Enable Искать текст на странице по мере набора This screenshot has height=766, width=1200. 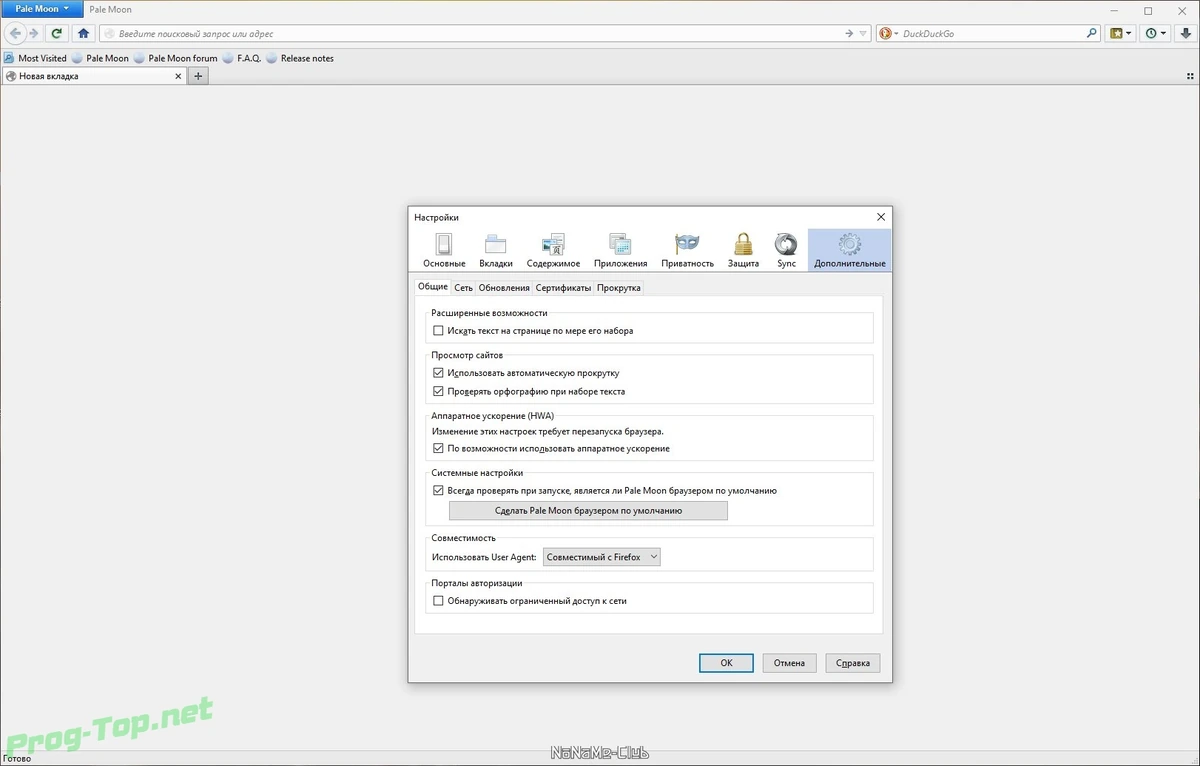click(438, 331)
